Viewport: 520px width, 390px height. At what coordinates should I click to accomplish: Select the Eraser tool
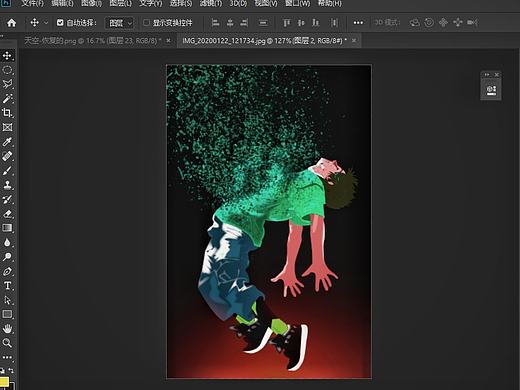coord(7,214)
